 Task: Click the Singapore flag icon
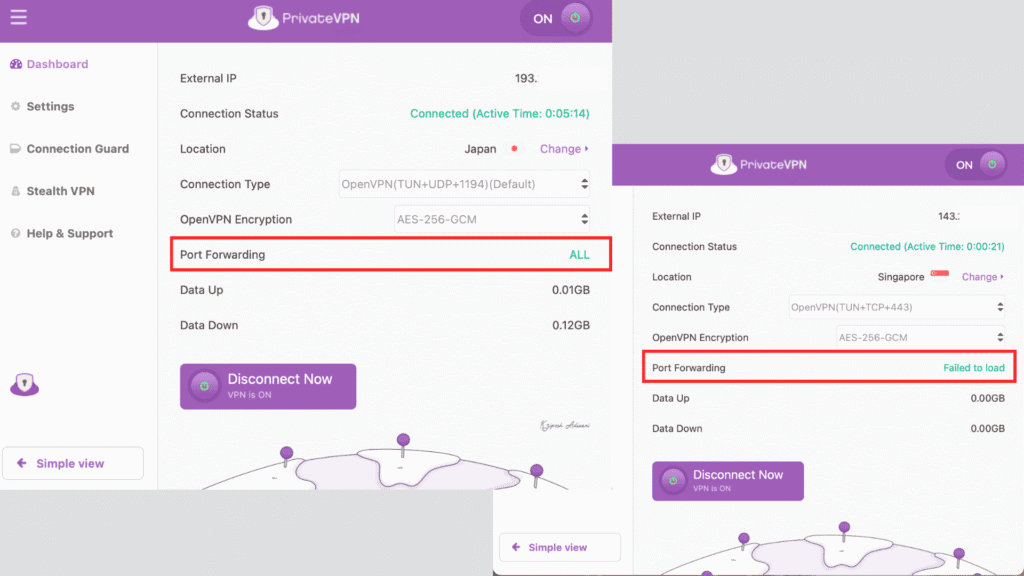pos(940,274)
